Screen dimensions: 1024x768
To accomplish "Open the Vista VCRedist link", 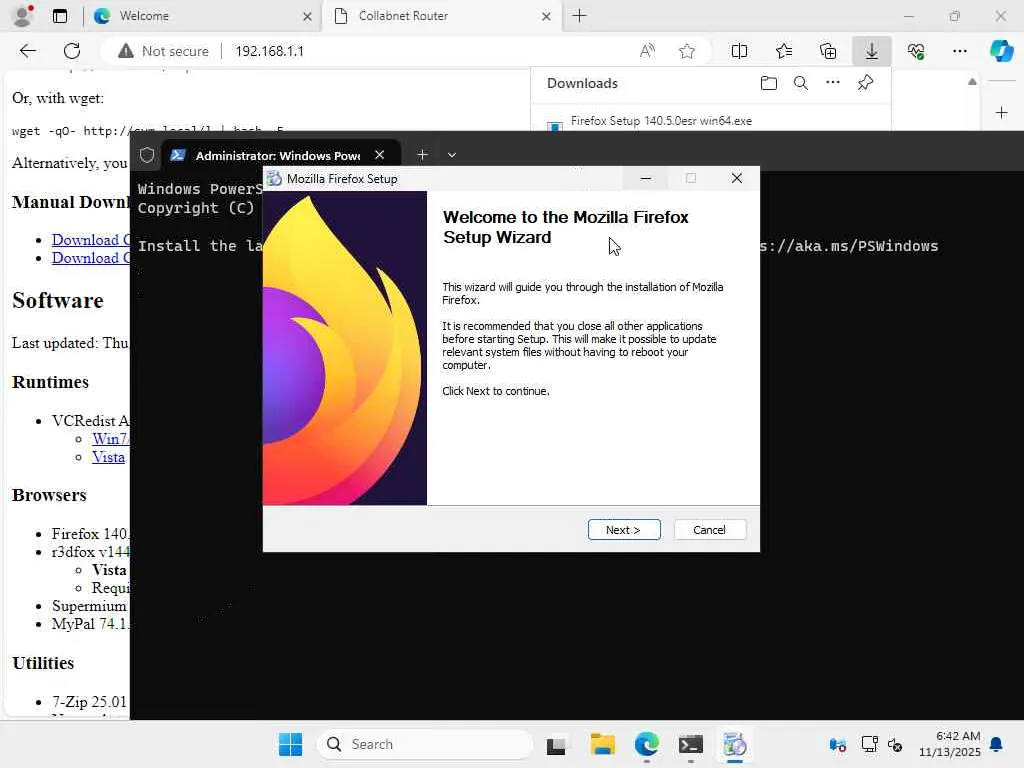I will click(108, 457).
